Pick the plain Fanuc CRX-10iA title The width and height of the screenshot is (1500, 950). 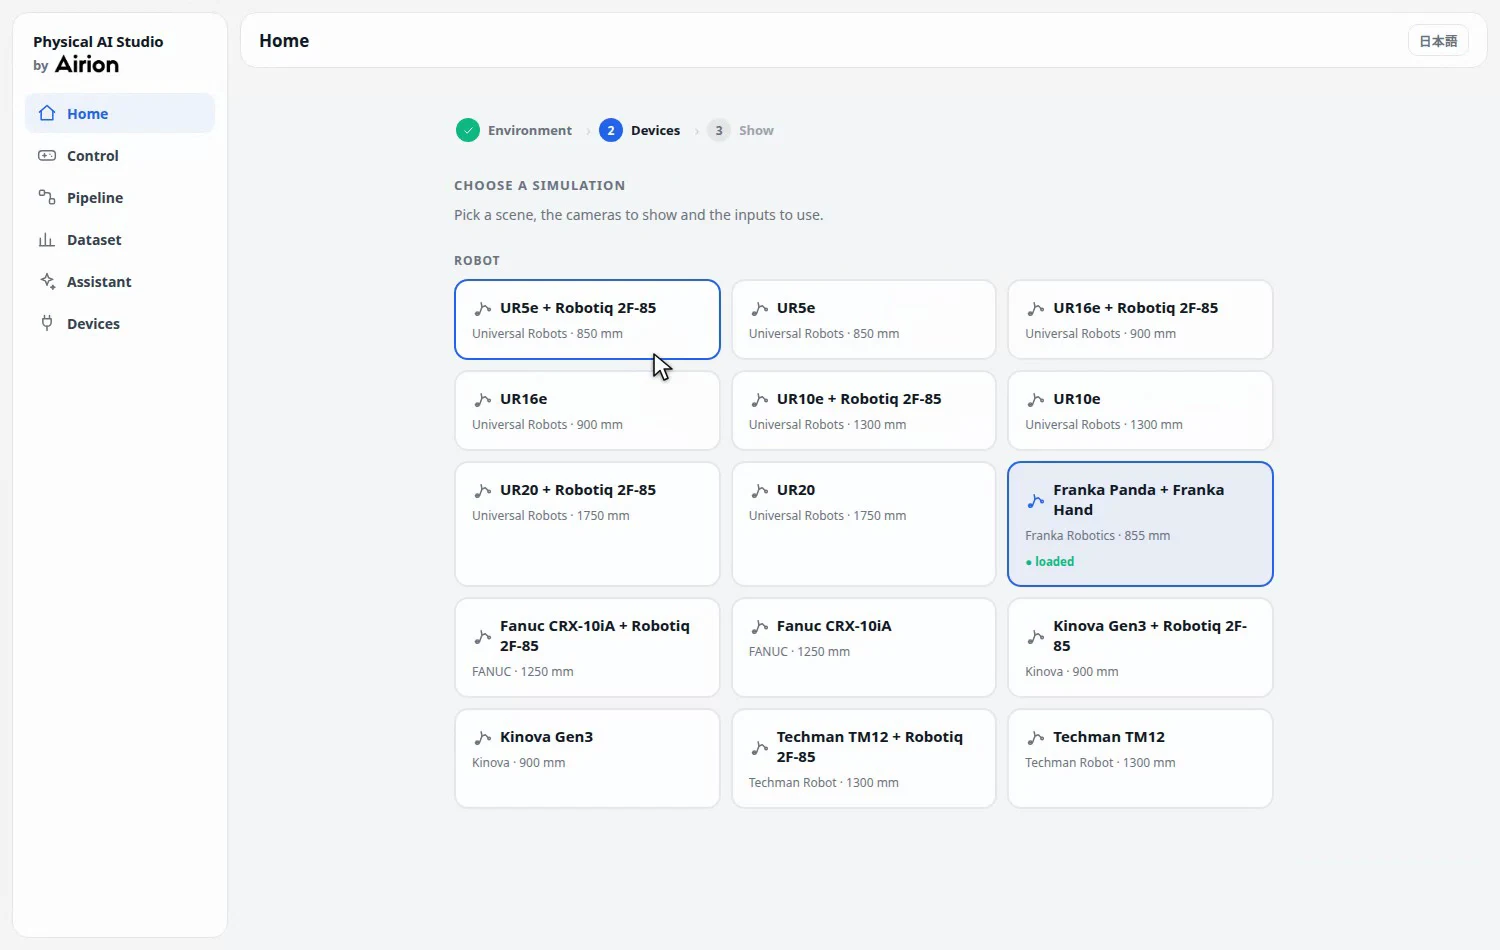coord(834,626)
